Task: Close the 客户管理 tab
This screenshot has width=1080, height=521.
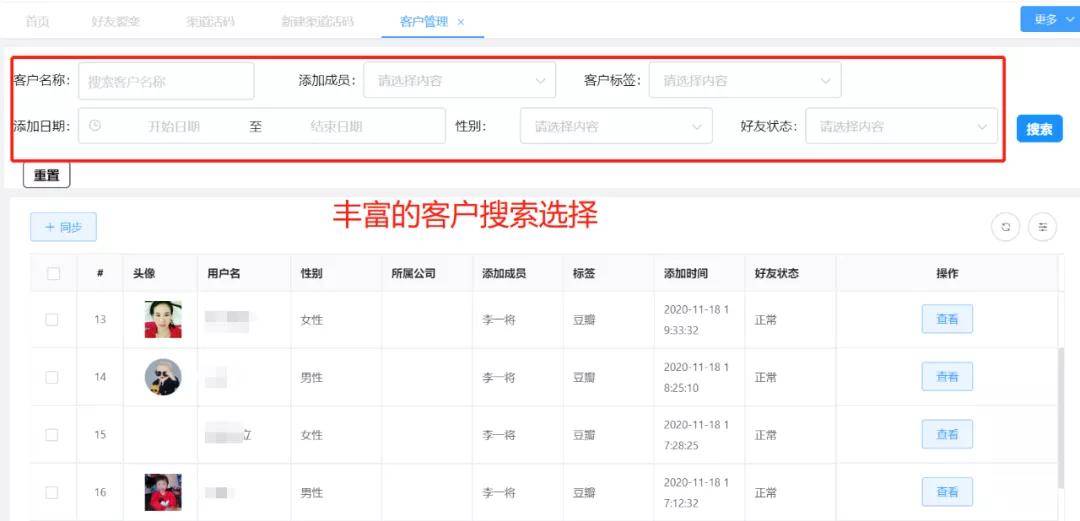Action: pos(461,22)
